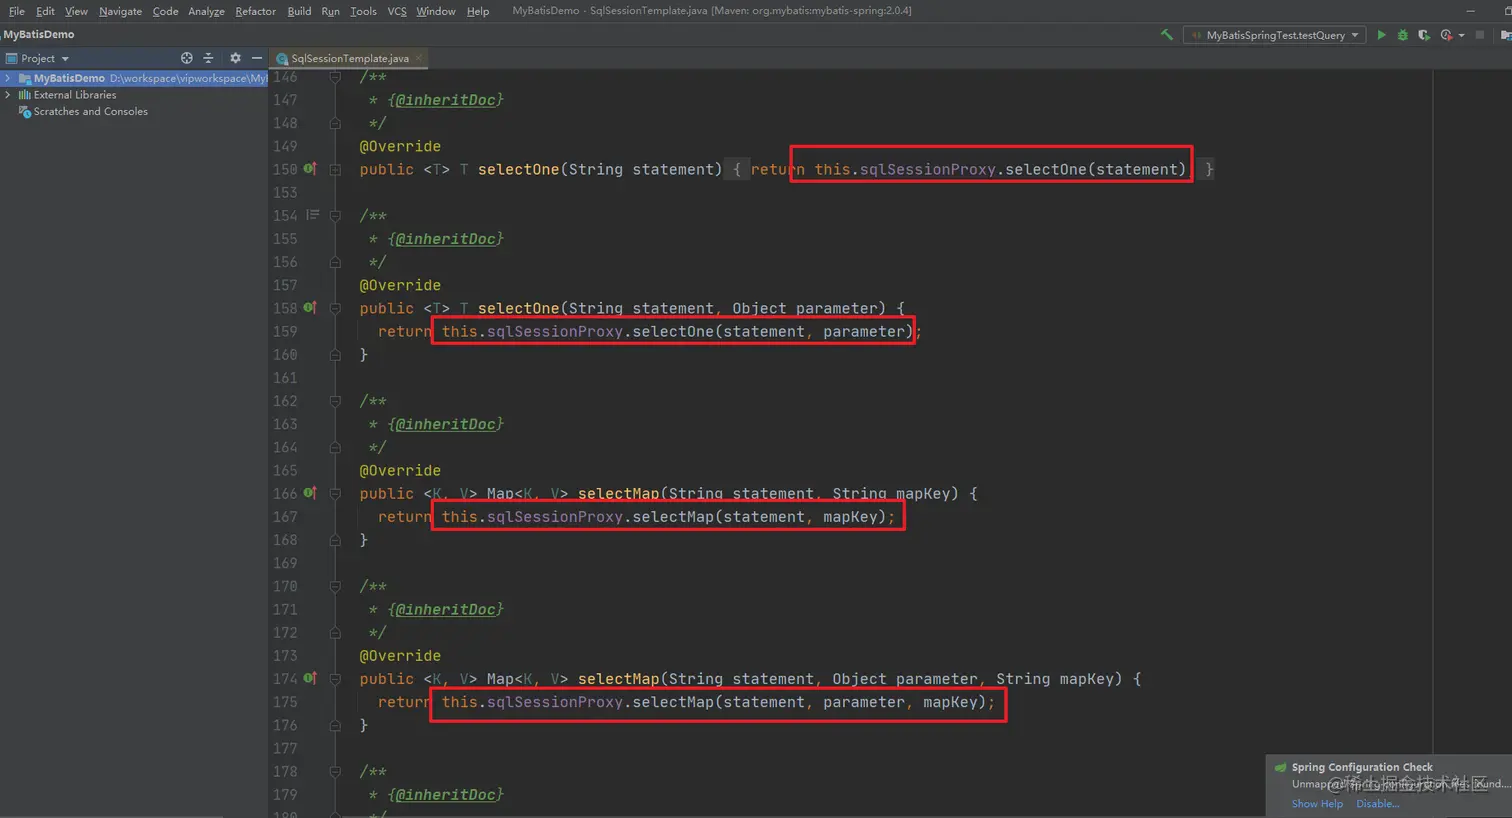This screenshot has width=1512, height=818.
Task: Collapse the selectOne method fold on line 158
Action: pos(335,308)
